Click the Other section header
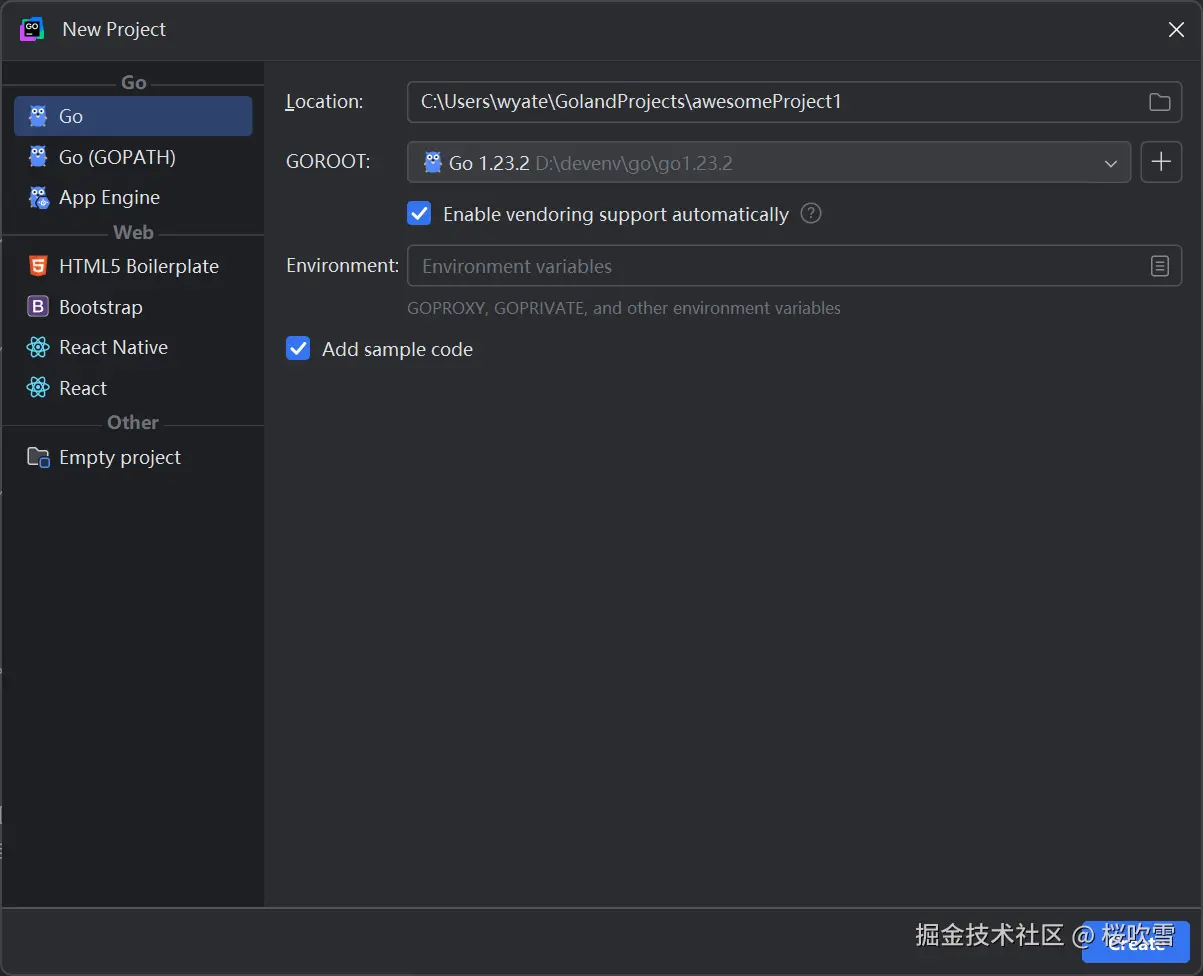Screen dimensions: 1203x976 (x=133, y=422)
